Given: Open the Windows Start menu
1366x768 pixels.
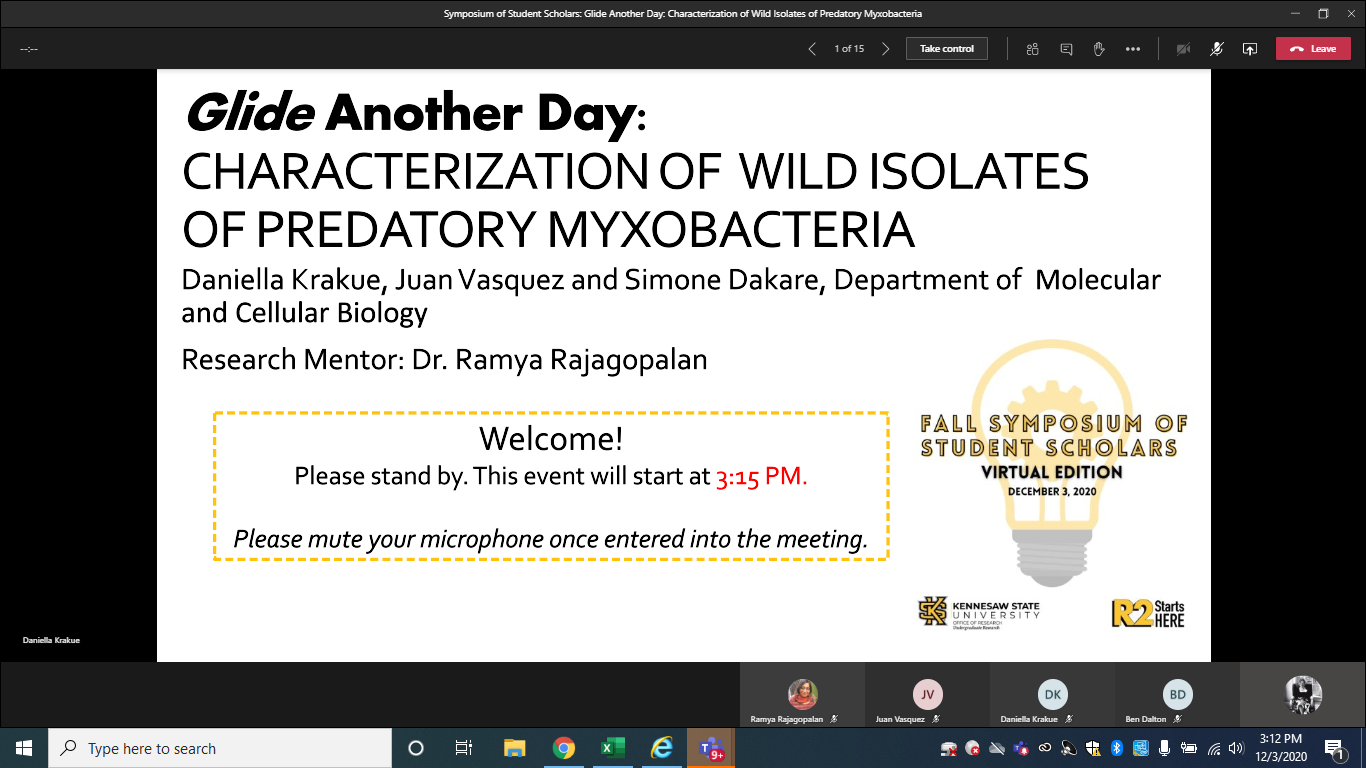Looking at the screenshot, I should [x=24, y=748].
